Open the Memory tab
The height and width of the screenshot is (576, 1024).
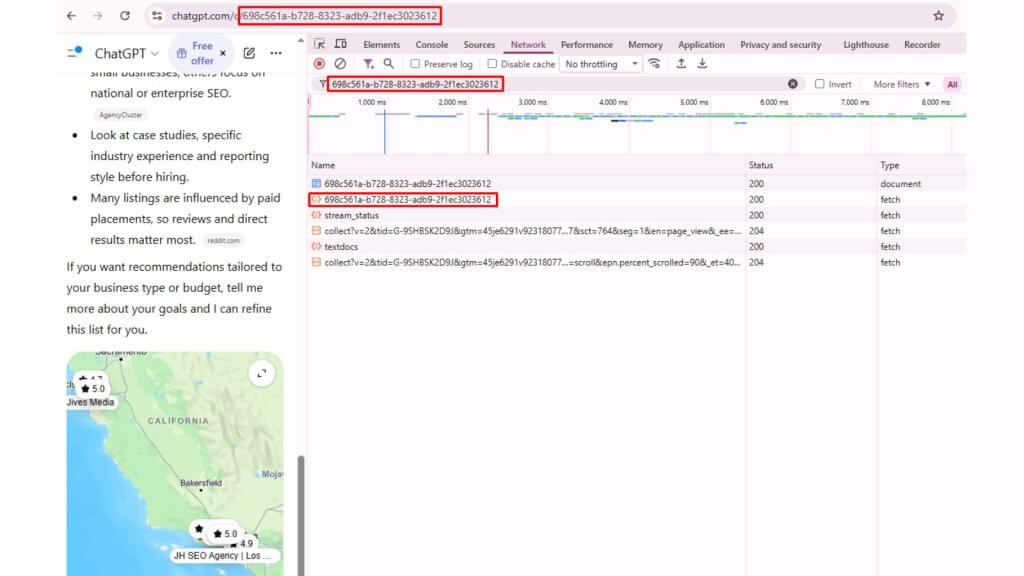click(x=645, y=44)
